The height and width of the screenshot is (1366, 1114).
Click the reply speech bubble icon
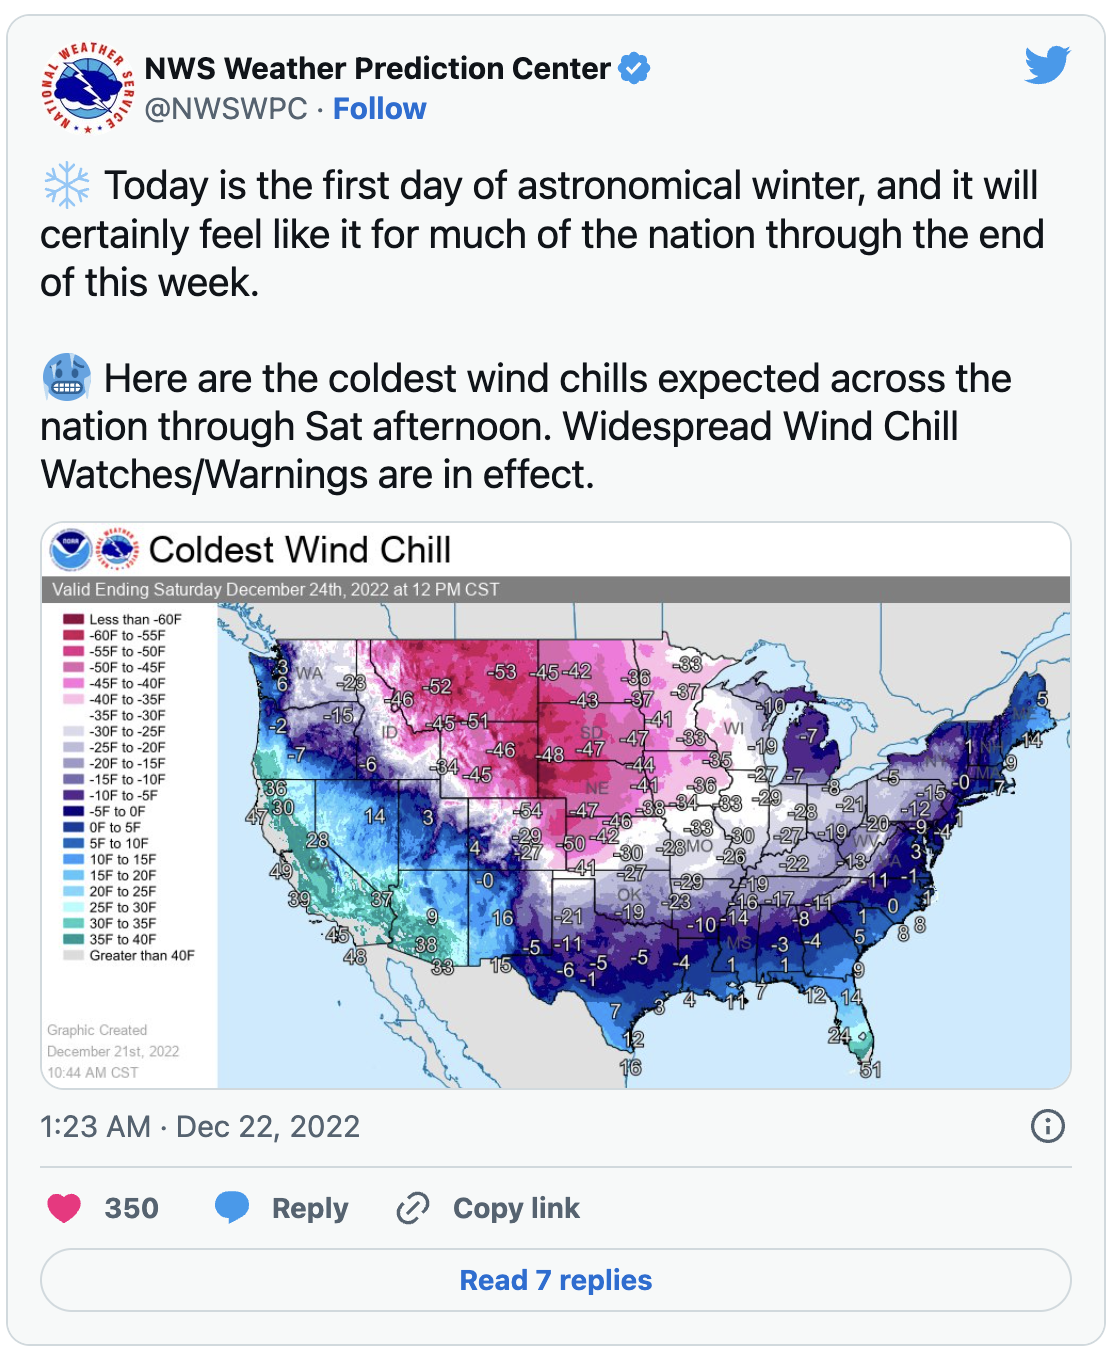[232, 1208]
